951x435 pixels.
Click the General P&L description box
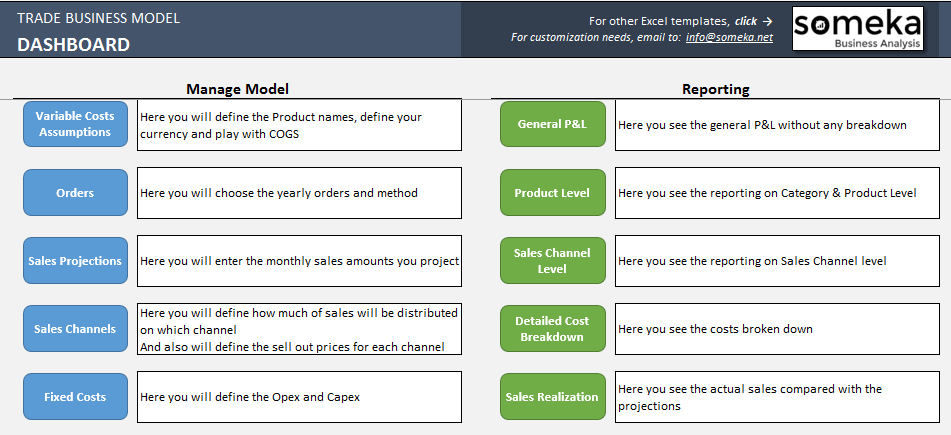click(777, 125)
